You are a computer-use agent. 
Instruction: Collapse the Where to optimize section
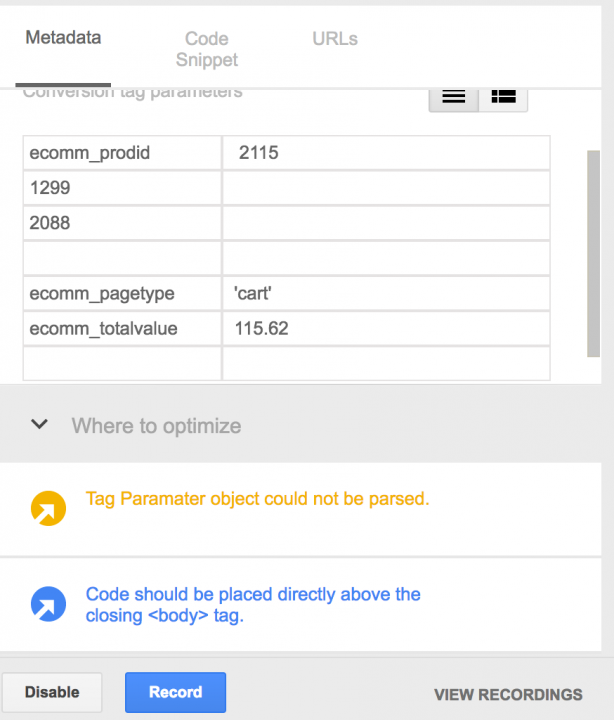coord(39,424)
